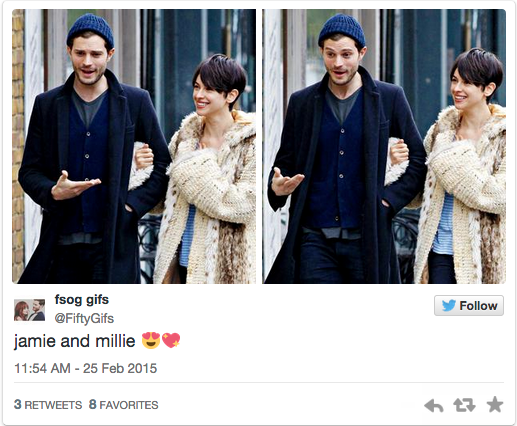Click the @FiftyGifs handle

tap(84, 318)
